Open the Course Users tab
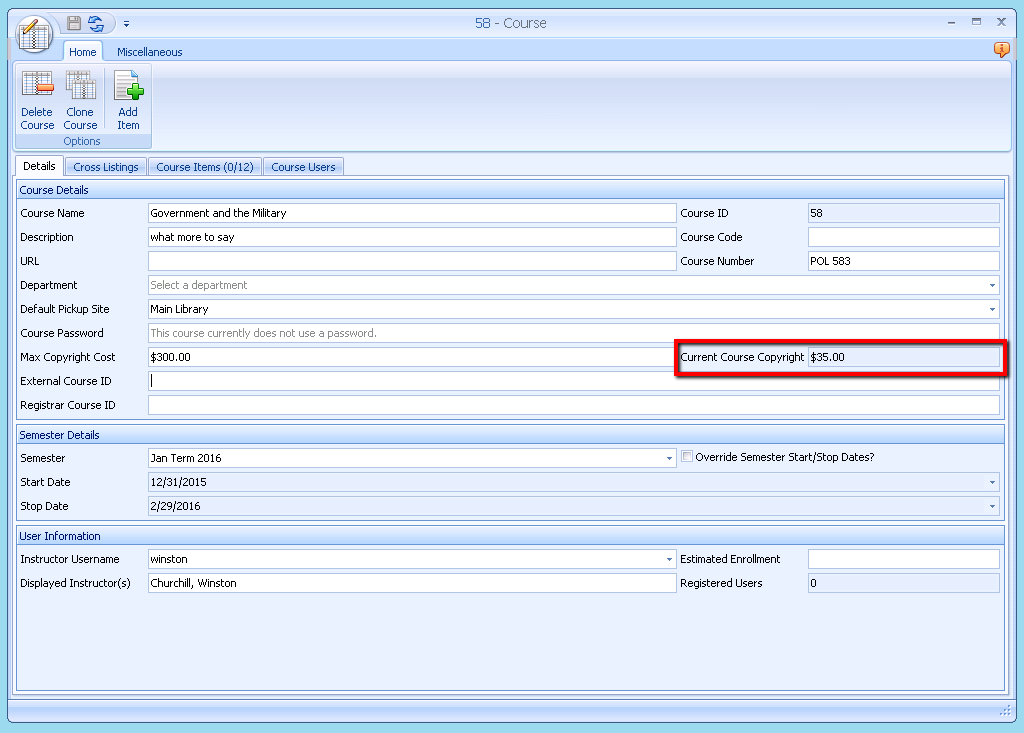 [303, 167]
